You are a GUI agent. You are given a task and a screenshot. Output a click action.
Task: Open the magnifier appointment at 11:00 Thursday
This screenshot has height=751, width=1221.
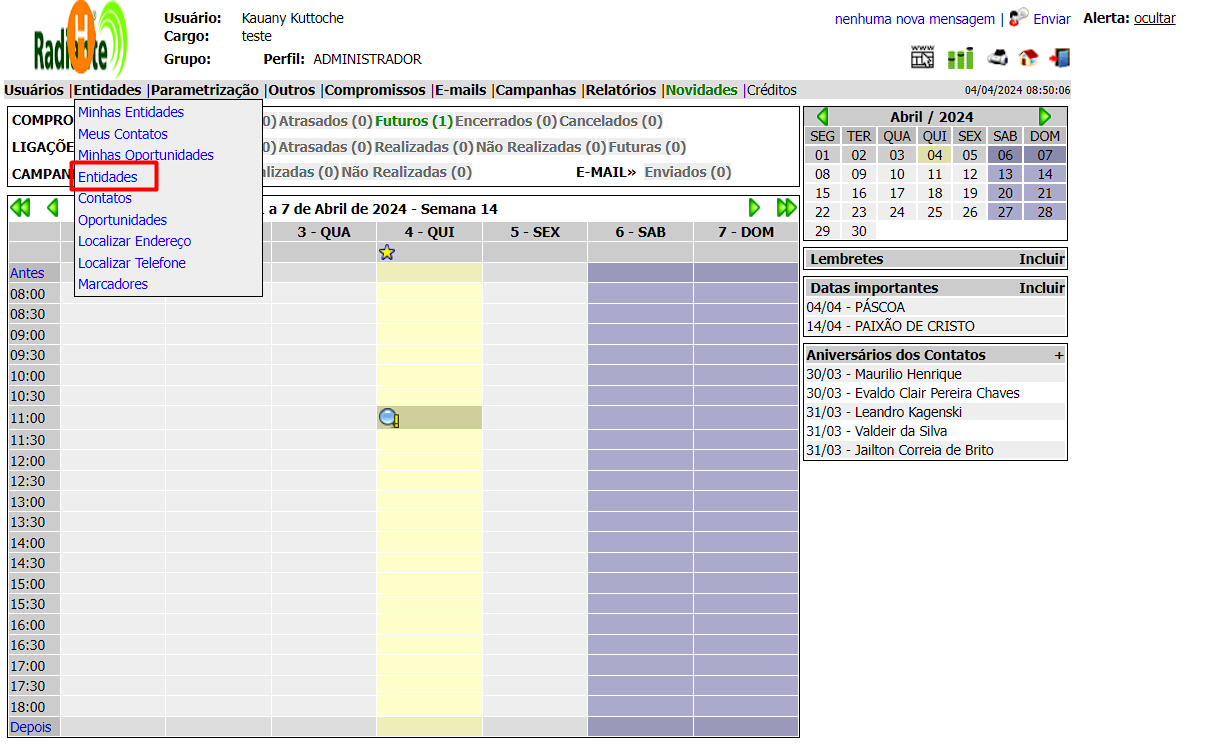point(389,418)
